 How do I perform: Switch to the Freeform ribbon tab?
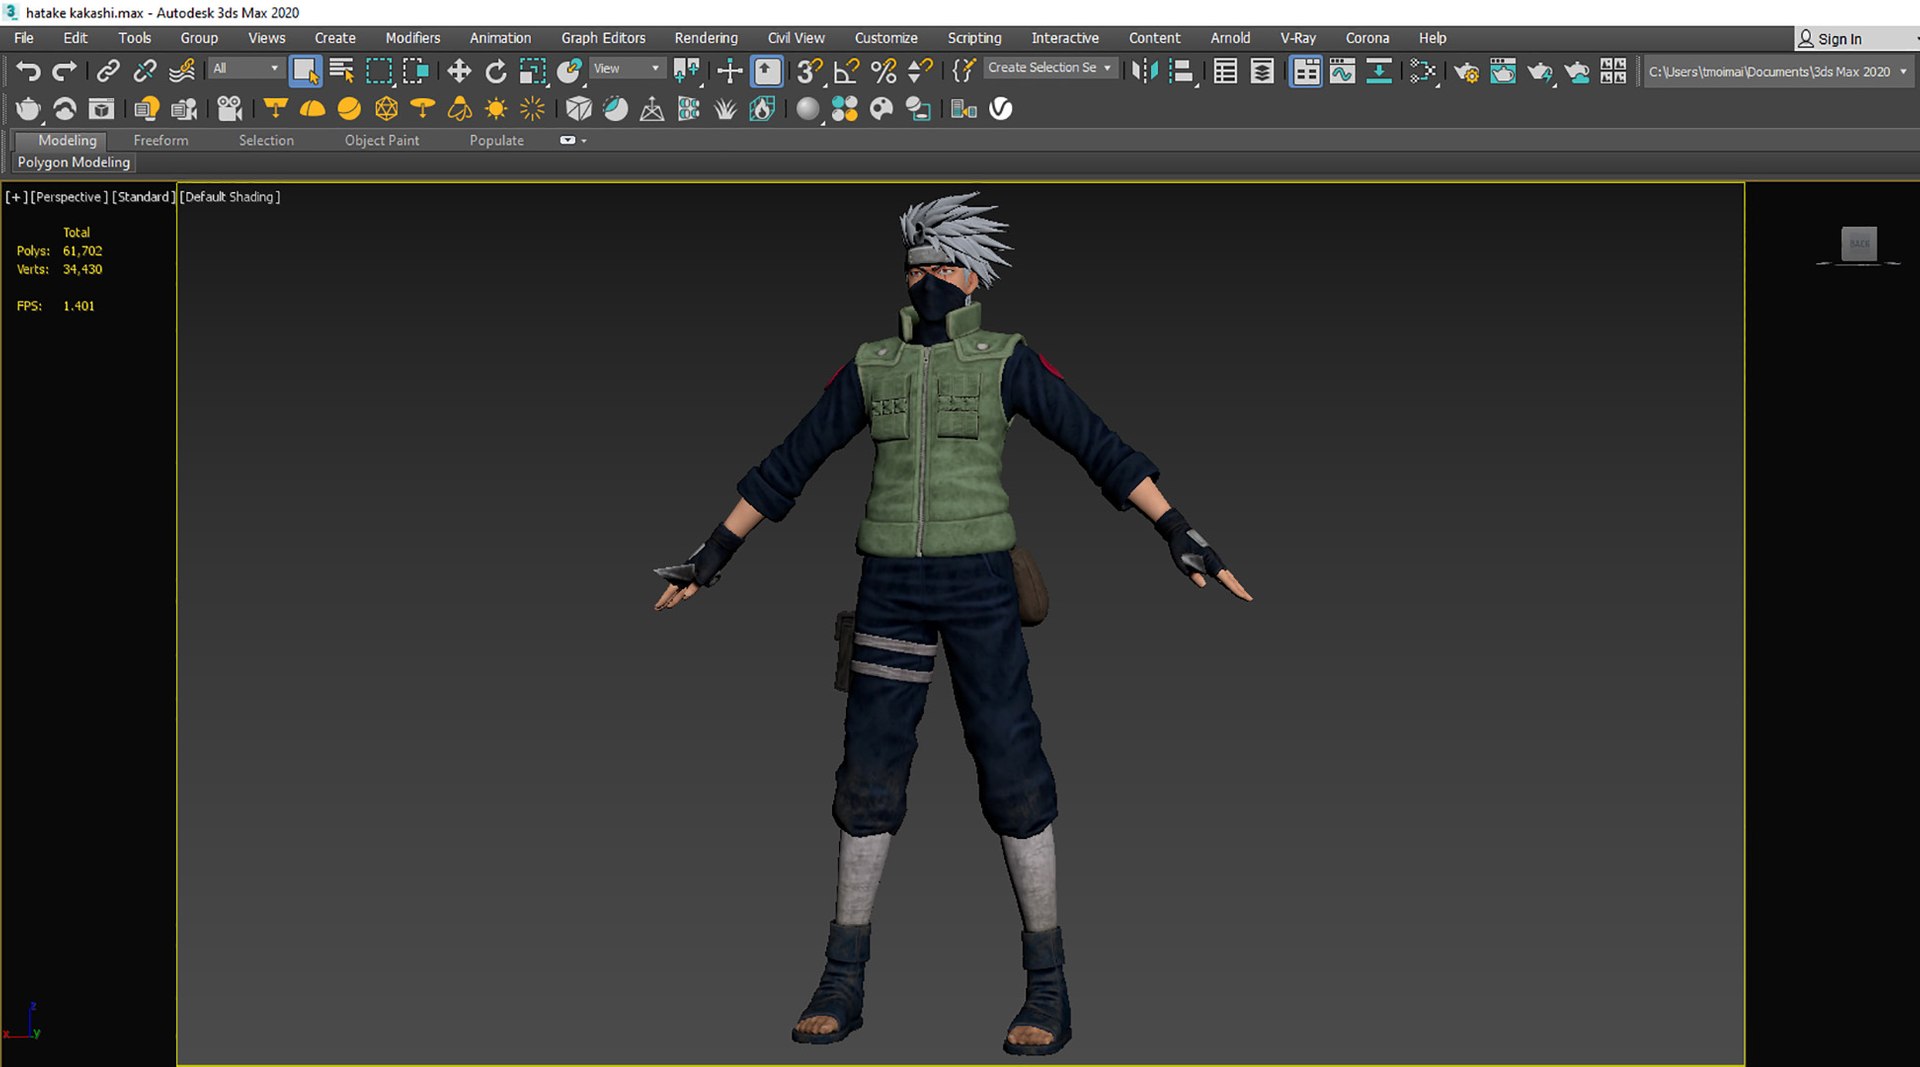click(161, 141)
